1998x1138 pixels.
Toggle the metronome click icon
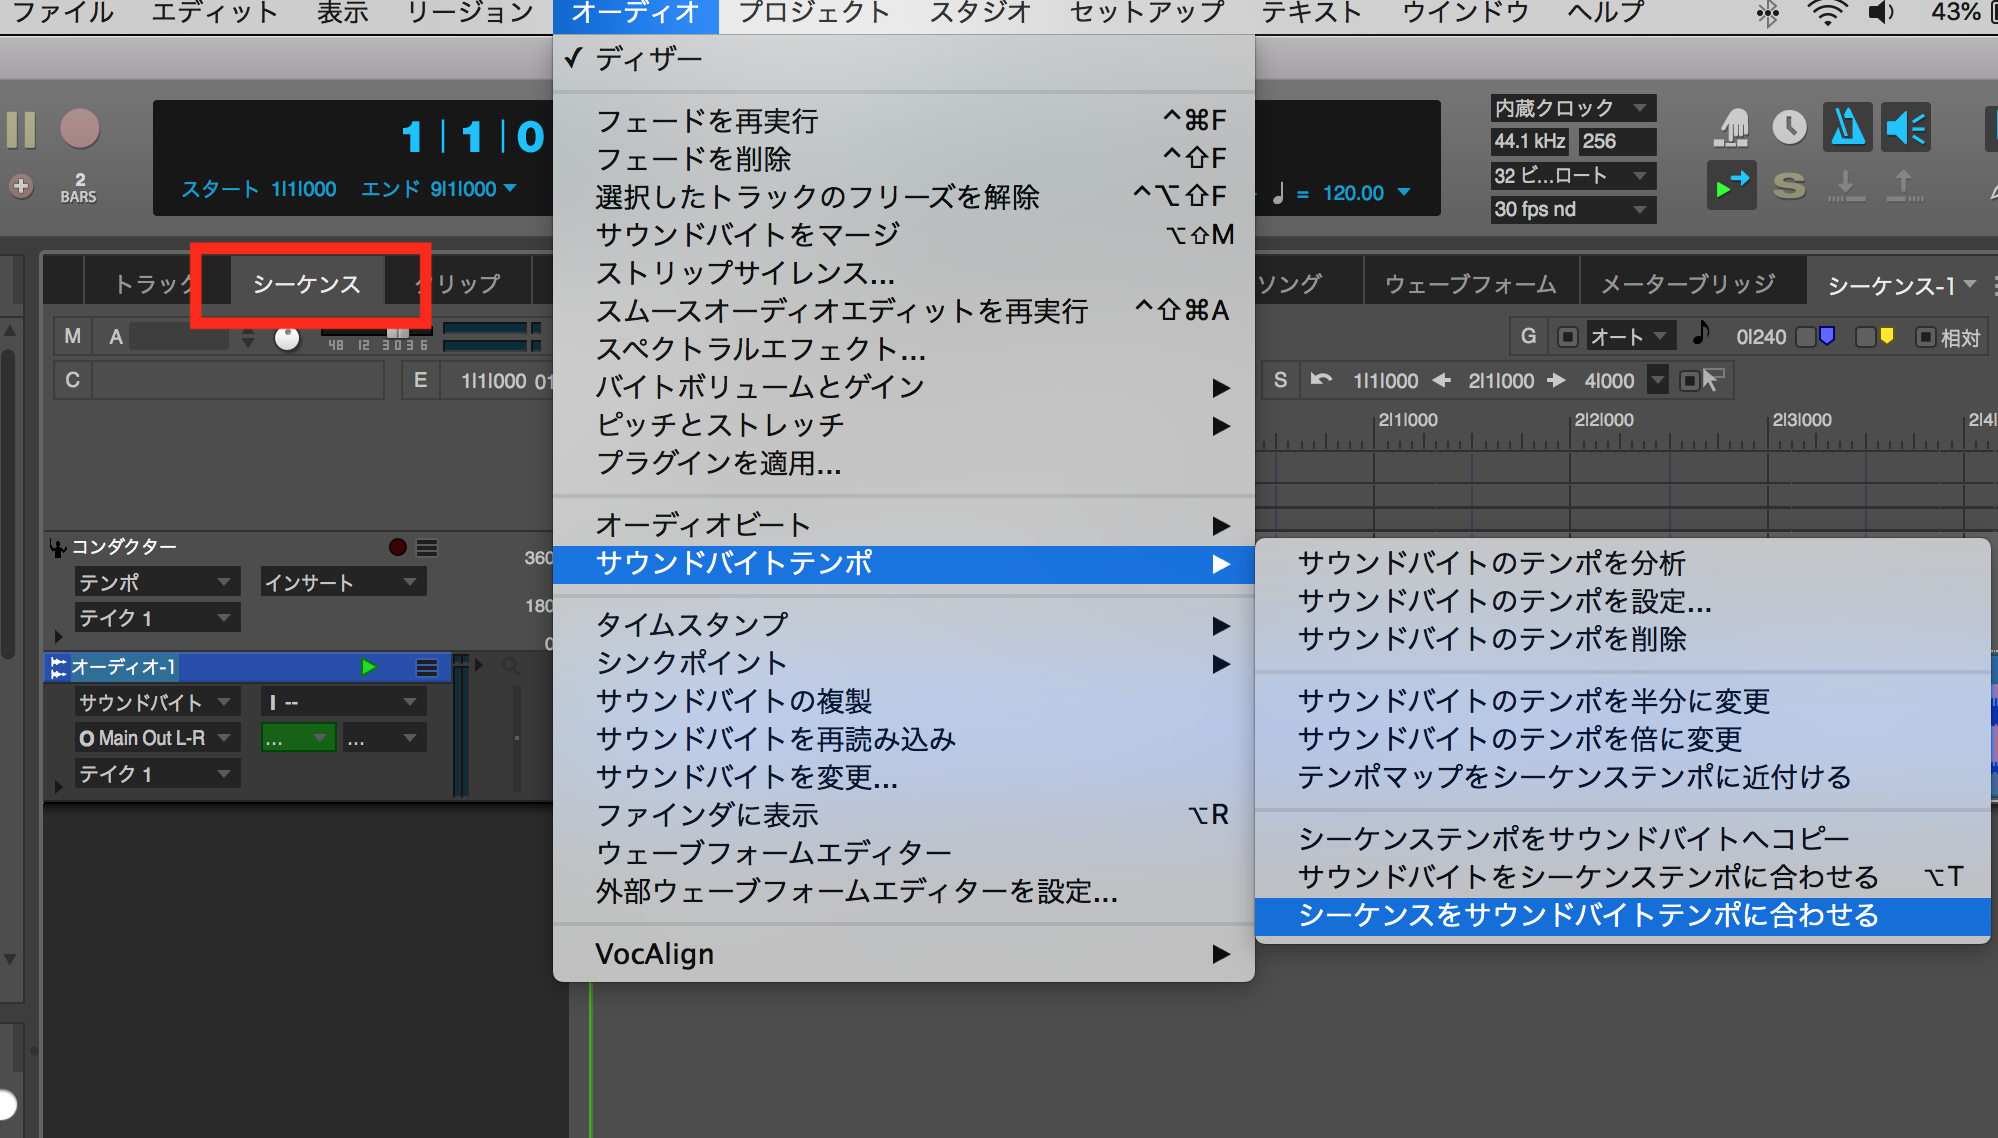click(1847, 128)
